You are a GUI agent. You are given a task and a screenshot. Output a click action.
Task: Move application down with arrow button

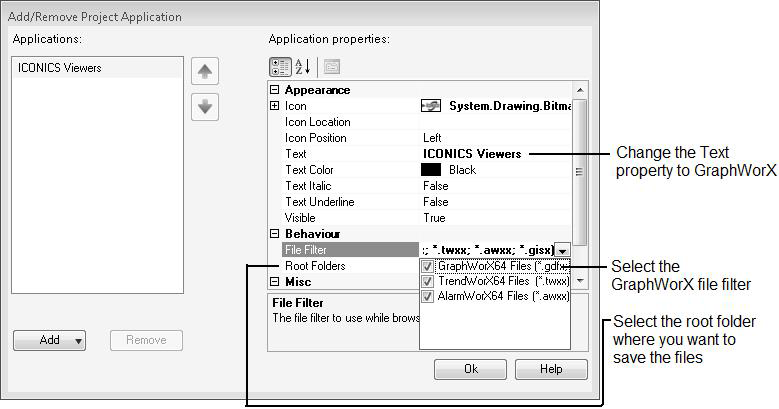205,107
